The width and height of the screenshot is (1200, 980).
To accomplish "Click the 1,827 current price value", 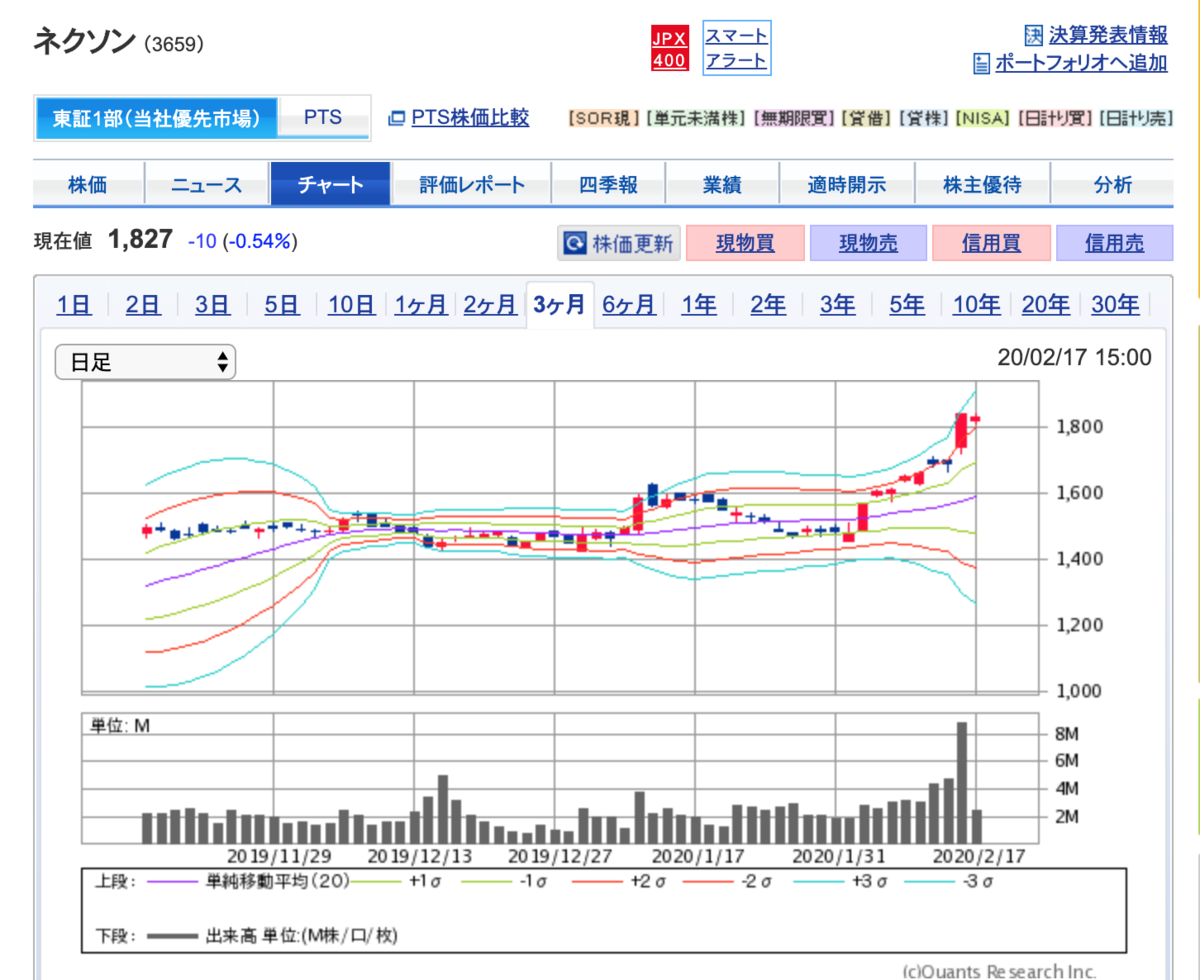I will tap(141, 240).
